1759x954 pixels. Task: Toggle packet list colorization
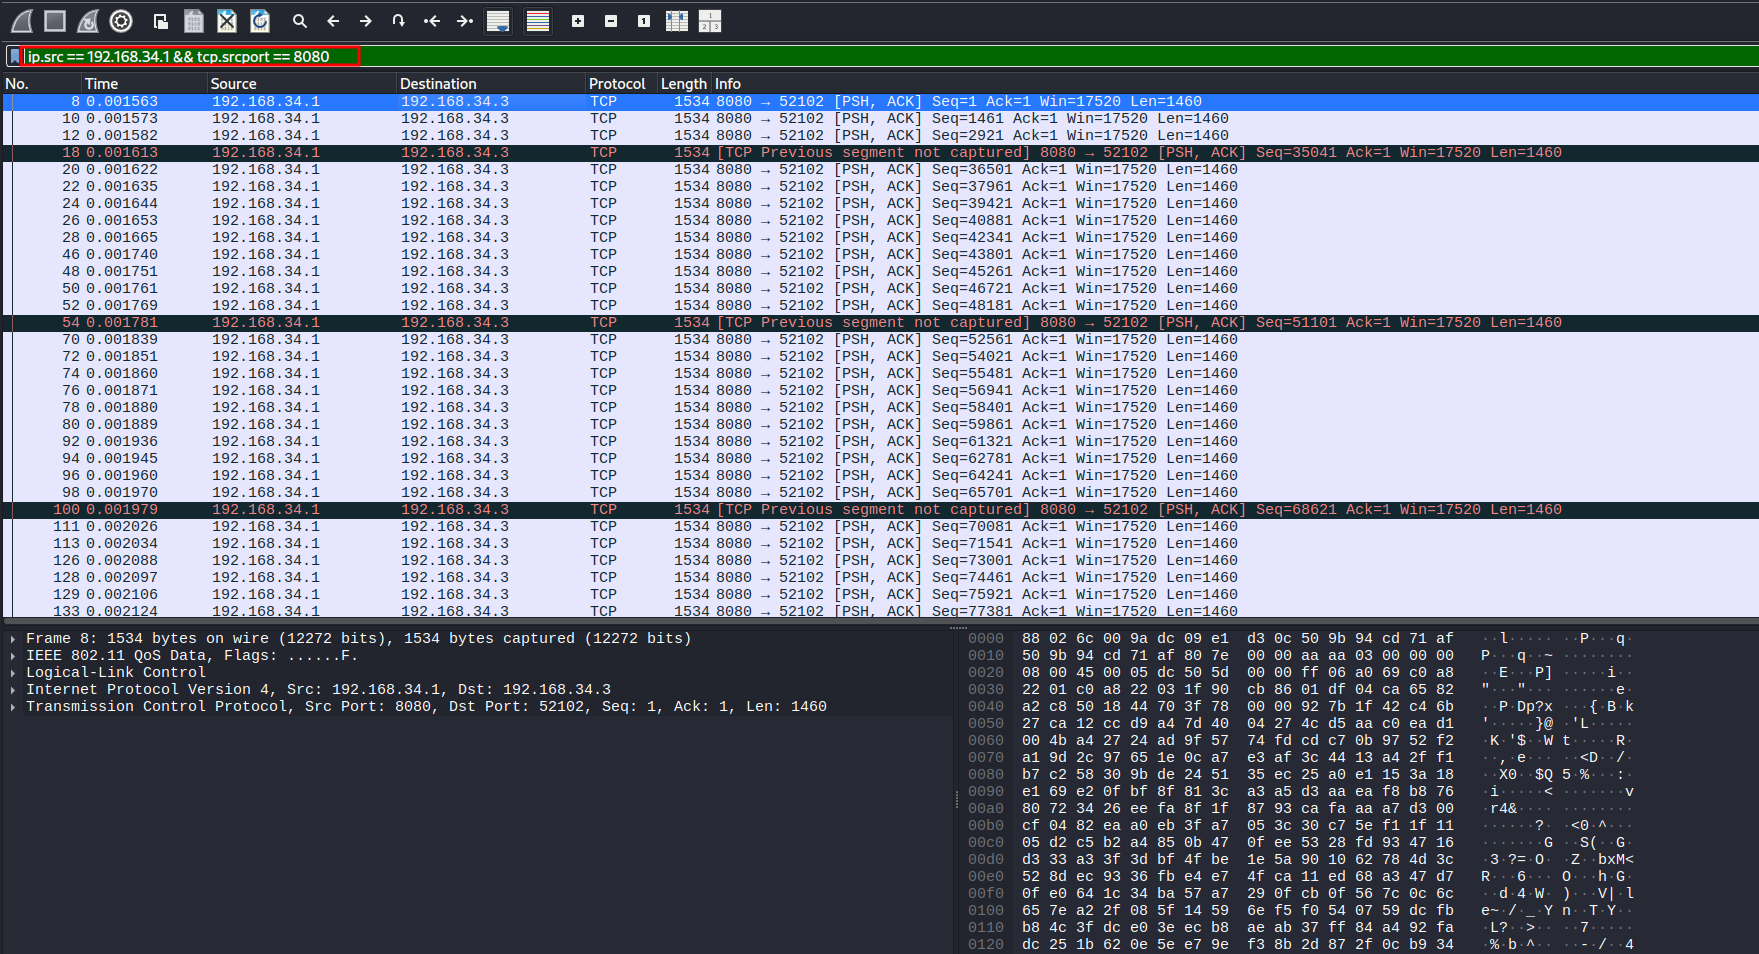point(538,20)
